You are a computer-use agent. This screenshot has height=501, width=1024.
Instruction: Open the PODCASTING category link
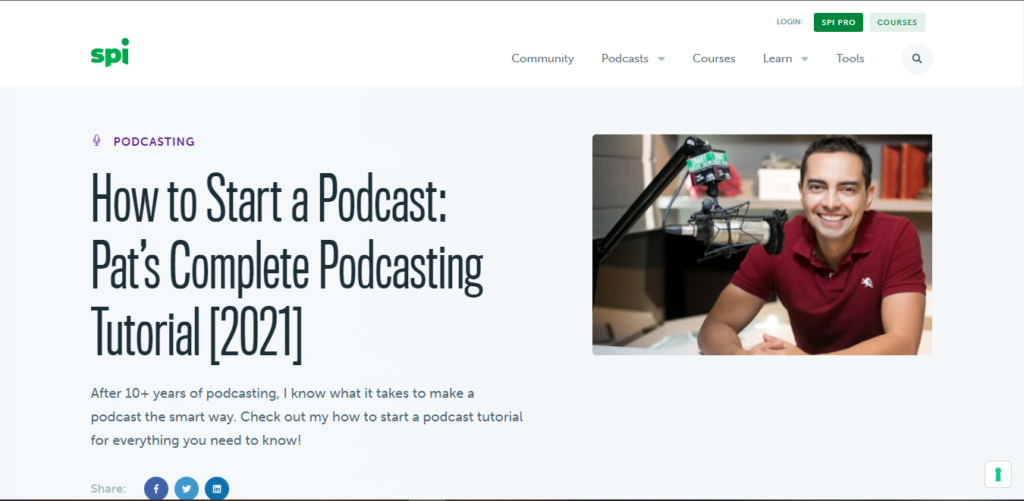pyautogui.click(x=154, y=141)
